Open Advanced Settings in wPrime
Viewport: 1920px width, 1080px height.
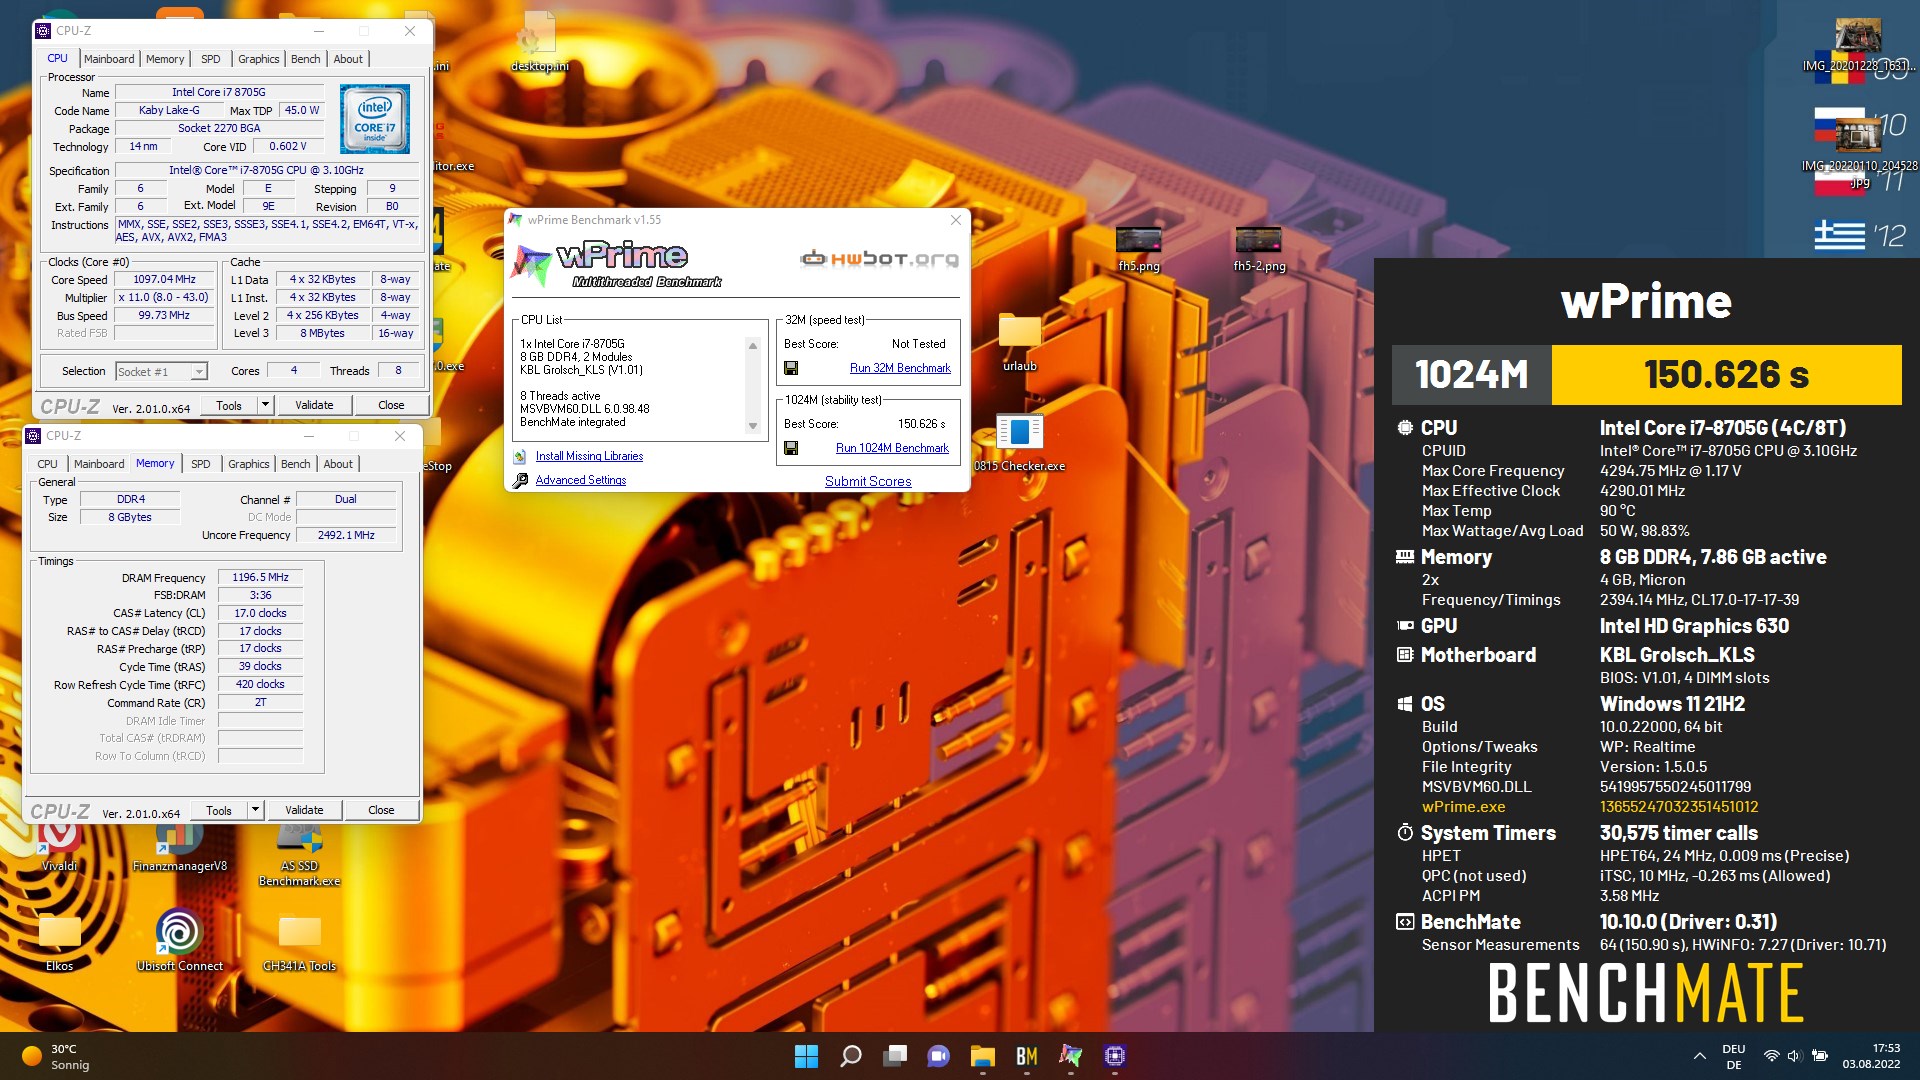coord(580,480)
